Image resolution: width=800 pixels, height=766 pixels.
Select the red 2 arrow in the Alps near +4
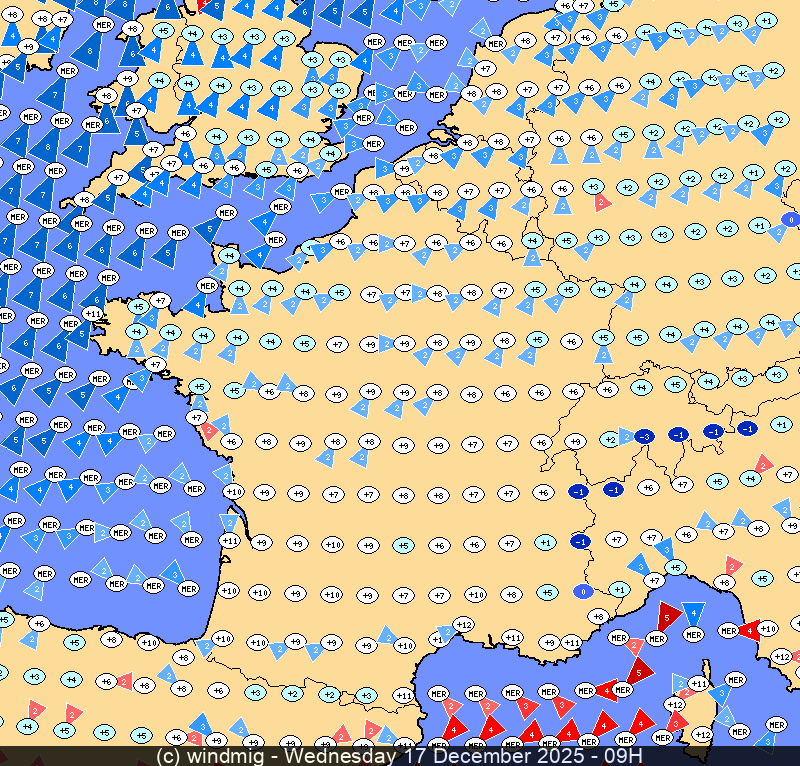[763, 464]
